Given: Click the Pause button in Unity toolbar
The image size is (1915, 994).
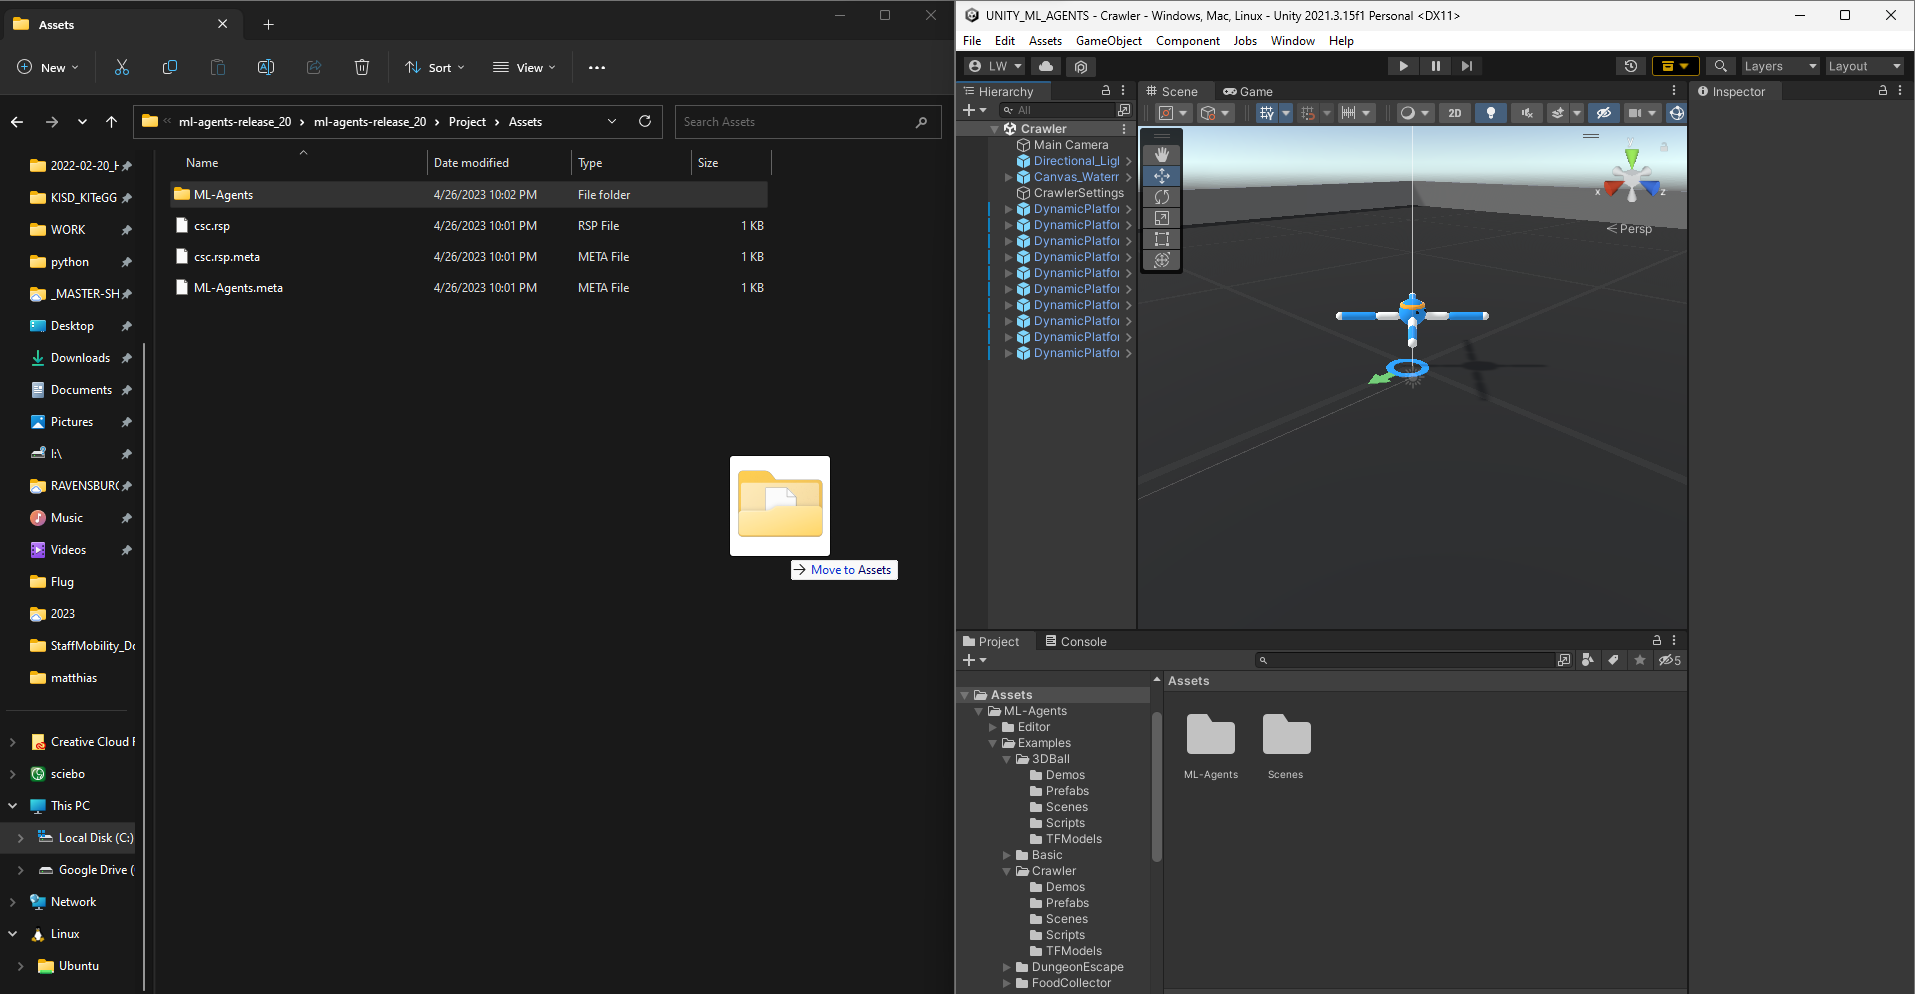Looking at the screenshot, I should pos(1435,66).
